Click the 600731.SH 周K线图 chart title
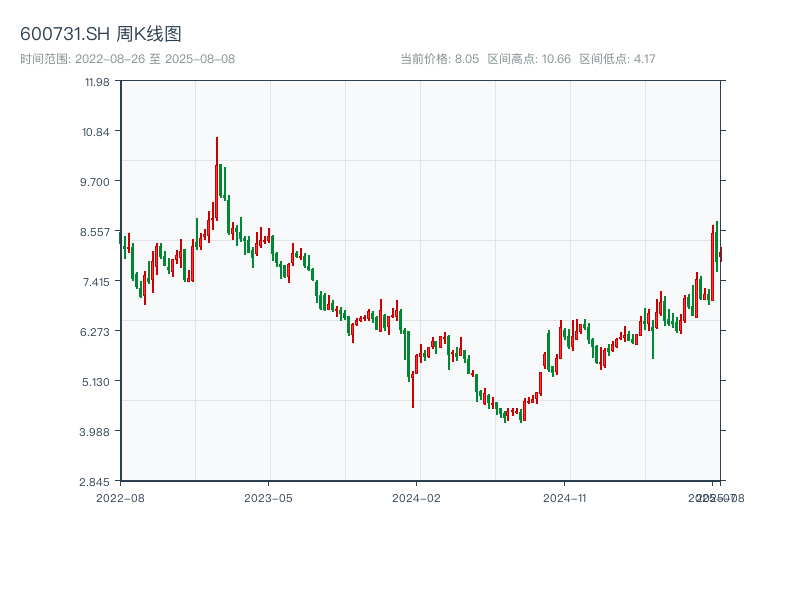Viewport: 800px width, 600px height. [101, 35]
